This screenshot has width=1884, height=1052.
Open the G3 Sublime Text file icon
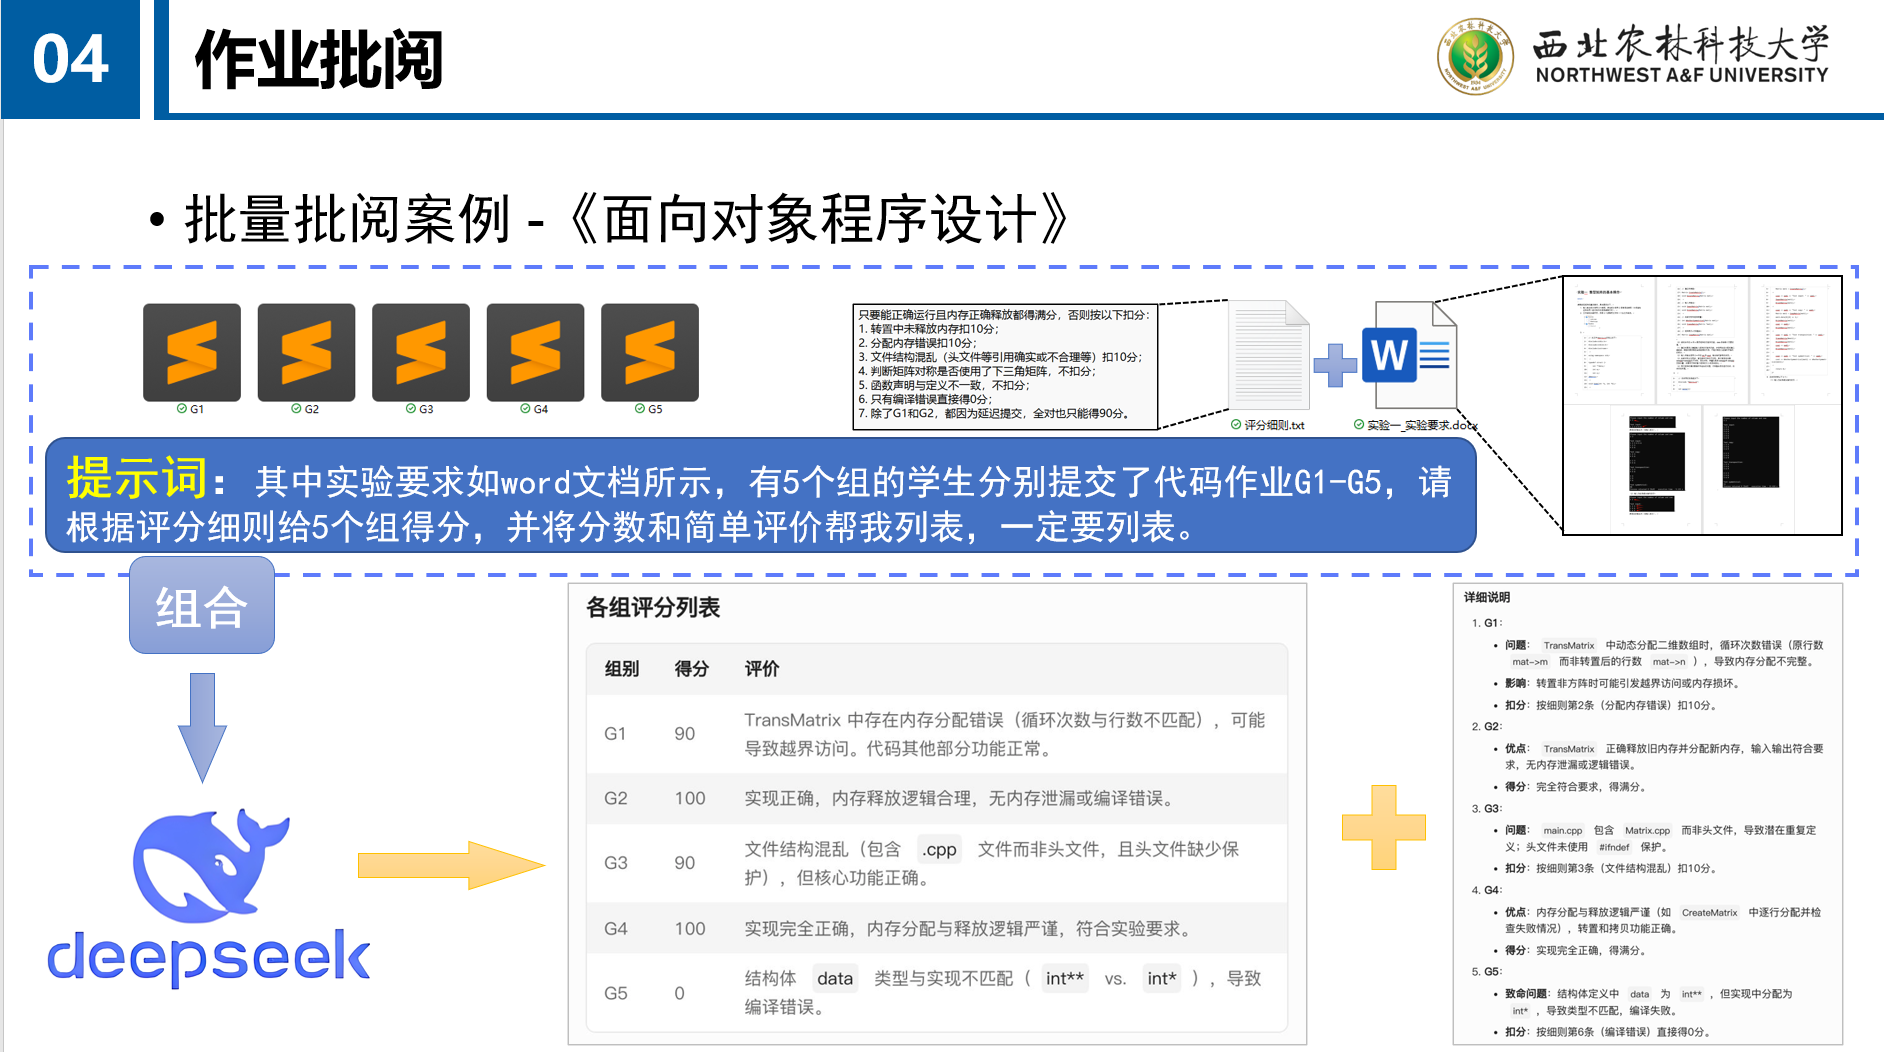click(x=420, y=352)
